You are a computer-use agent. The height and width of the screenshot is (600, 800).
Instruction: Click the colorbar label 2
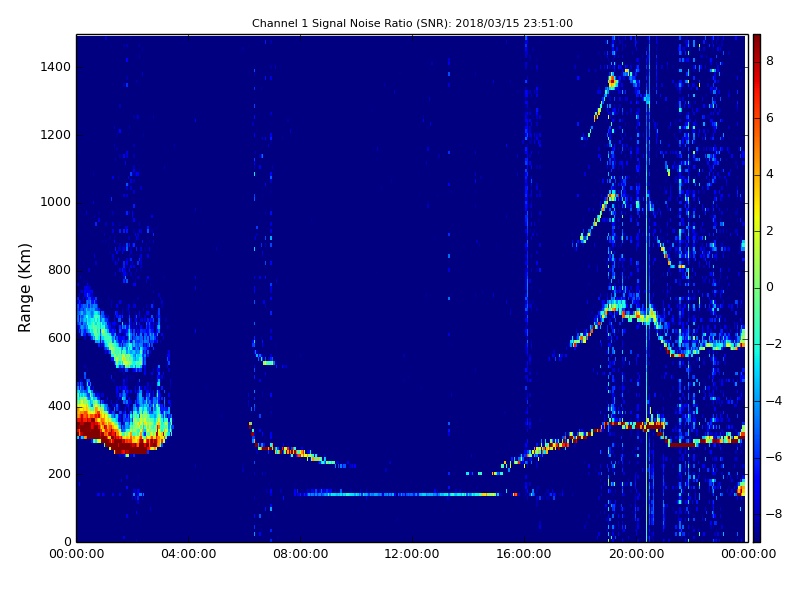pos(770,231)
